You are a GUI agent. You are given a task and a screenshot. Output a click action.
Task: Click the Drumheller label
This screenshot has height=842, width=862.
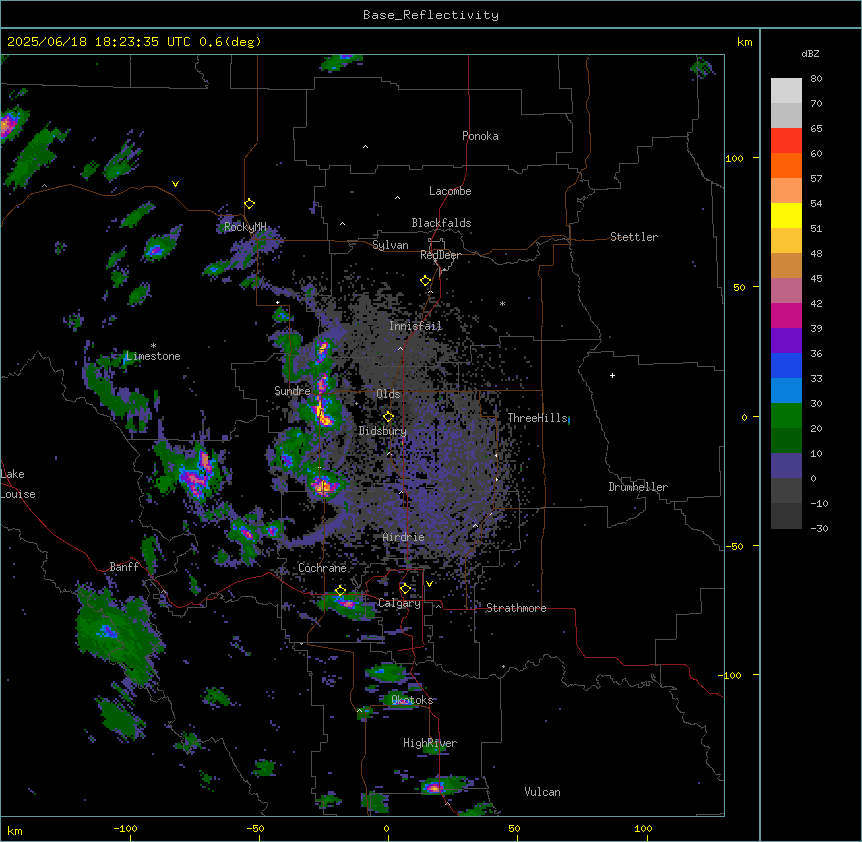(638, 487)
